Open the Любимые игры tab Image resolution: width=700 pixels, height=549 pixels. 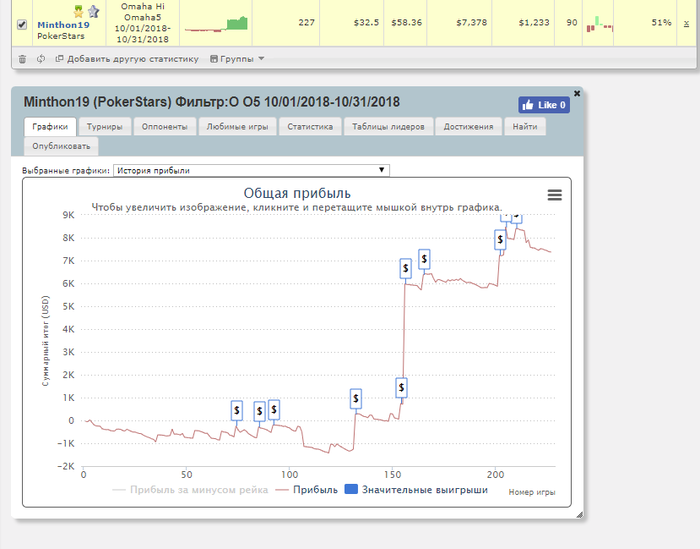point(238,127)
